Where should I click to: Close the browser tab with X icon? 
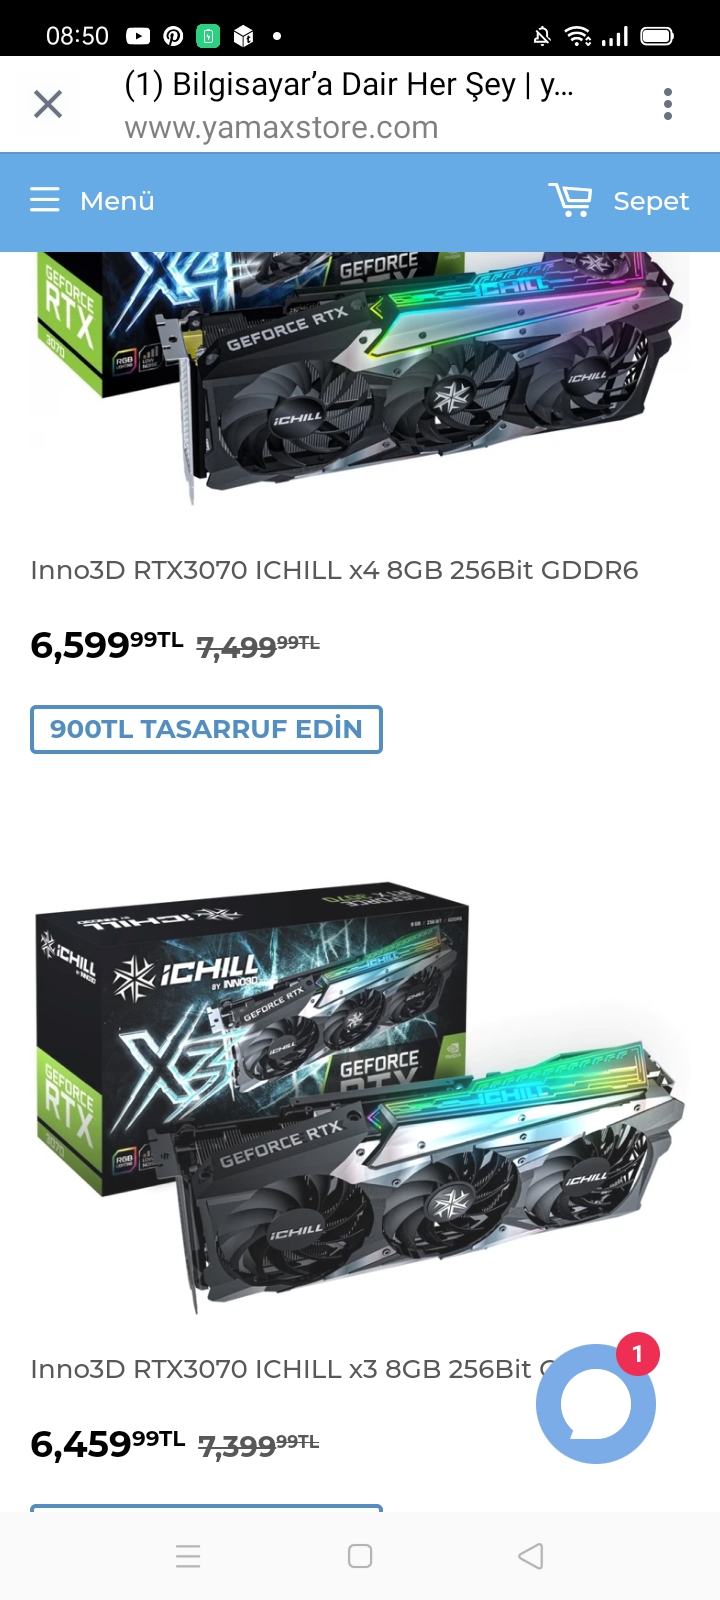point(48,104)
